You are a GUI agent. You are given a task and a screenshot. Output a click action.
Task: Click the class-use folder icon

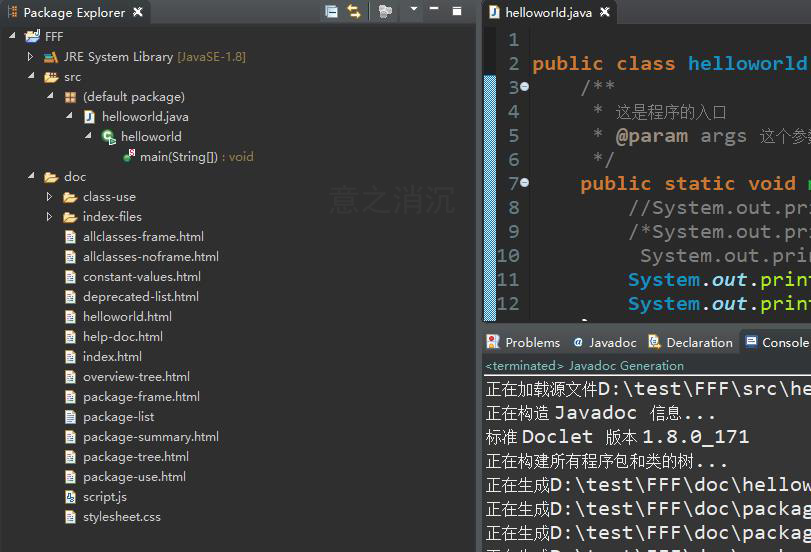[x=70, y=197]
